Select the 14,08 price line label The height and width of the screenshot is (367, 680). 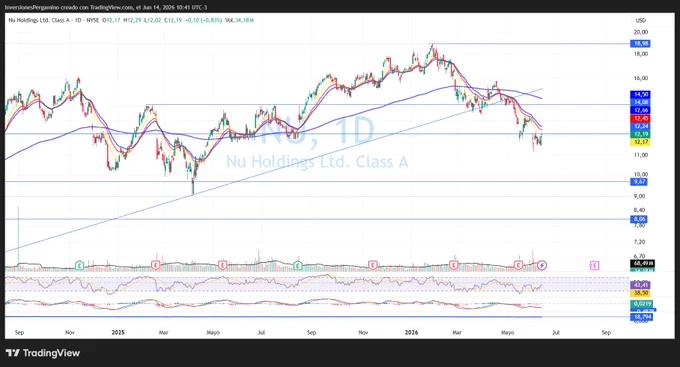(x=641, y=102)
